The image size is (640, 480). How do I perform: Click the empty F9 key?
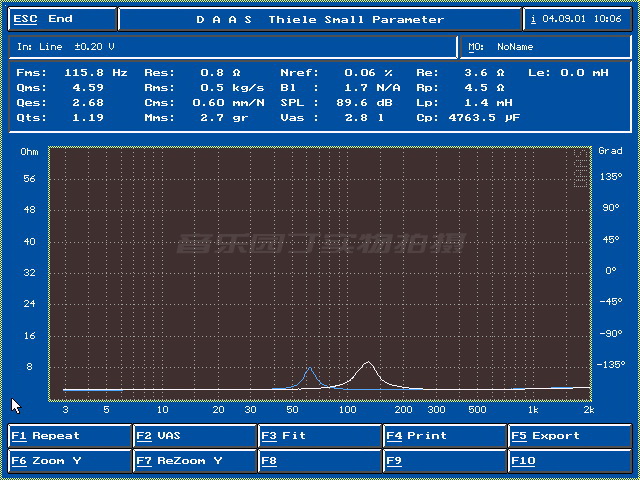[445, 461]
